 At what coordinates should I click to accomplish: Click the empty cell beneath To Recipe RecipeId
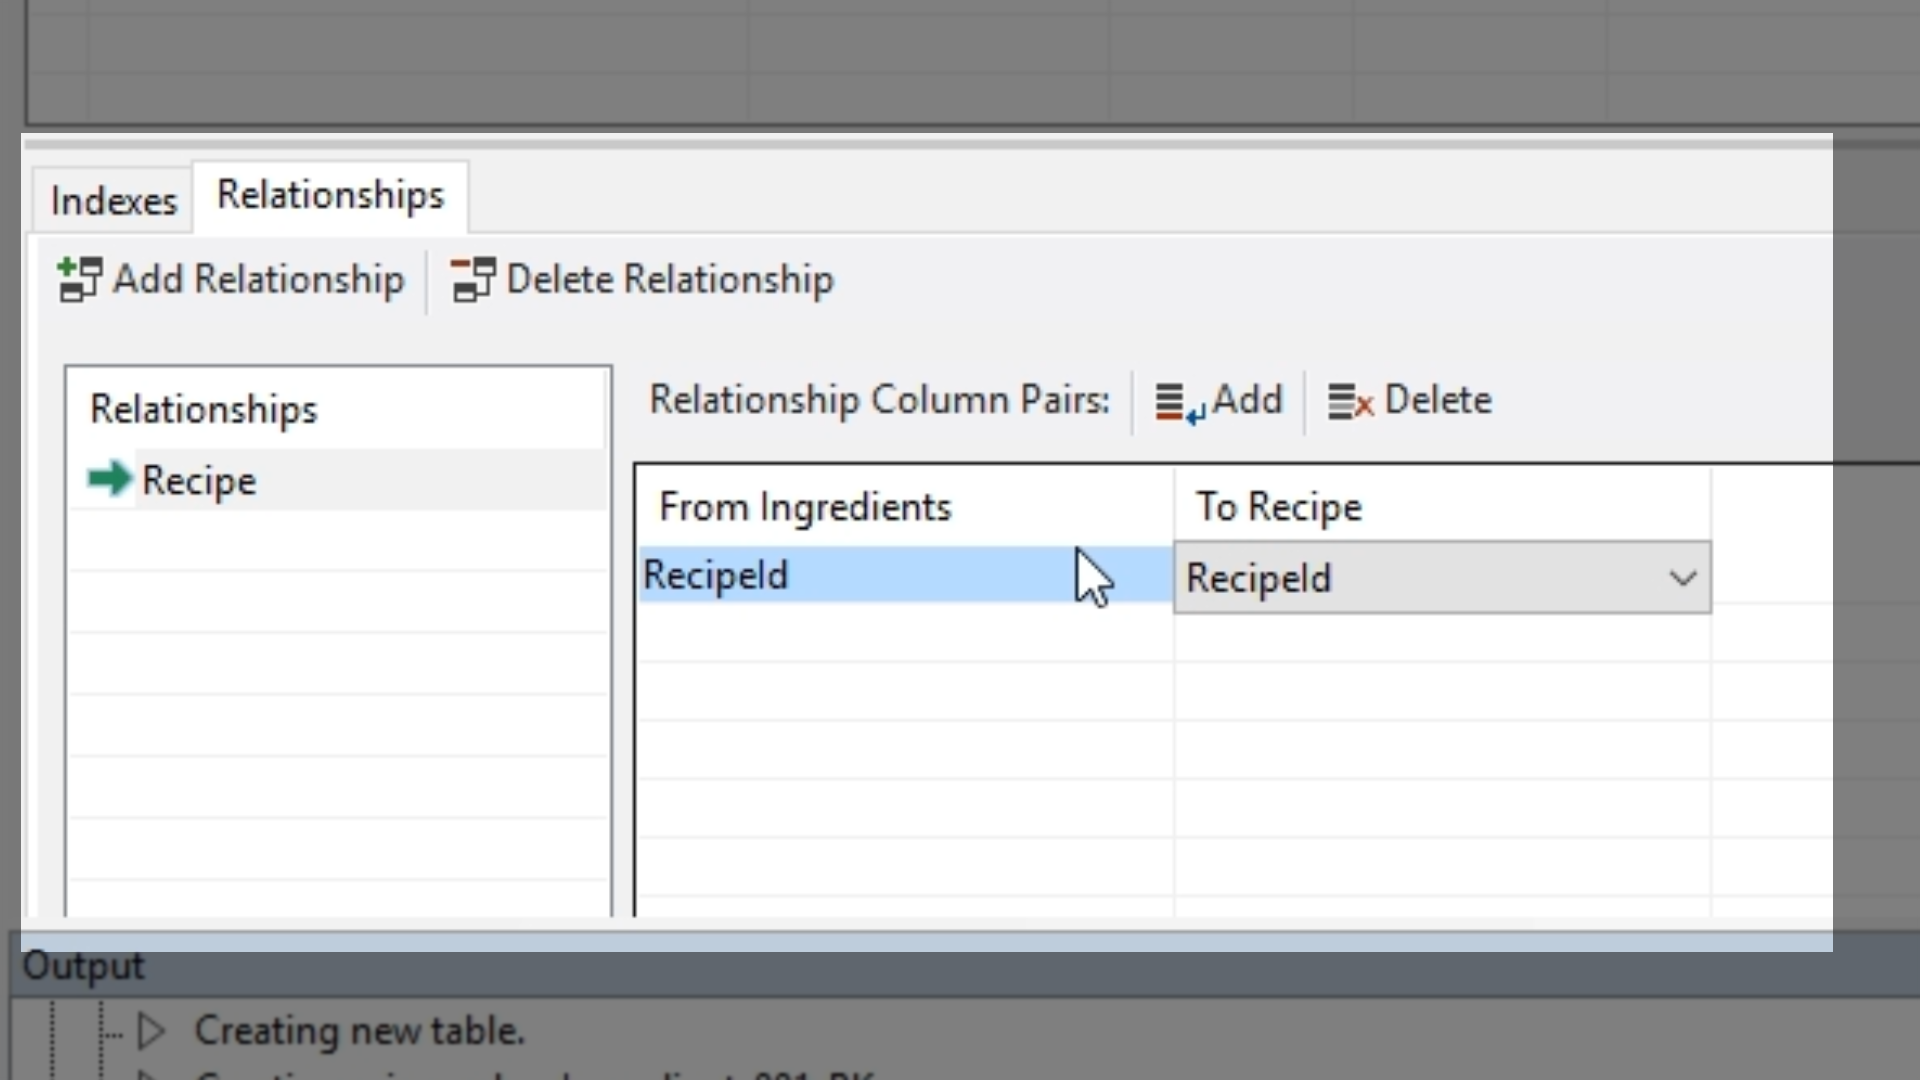[x=1441, y=635]
